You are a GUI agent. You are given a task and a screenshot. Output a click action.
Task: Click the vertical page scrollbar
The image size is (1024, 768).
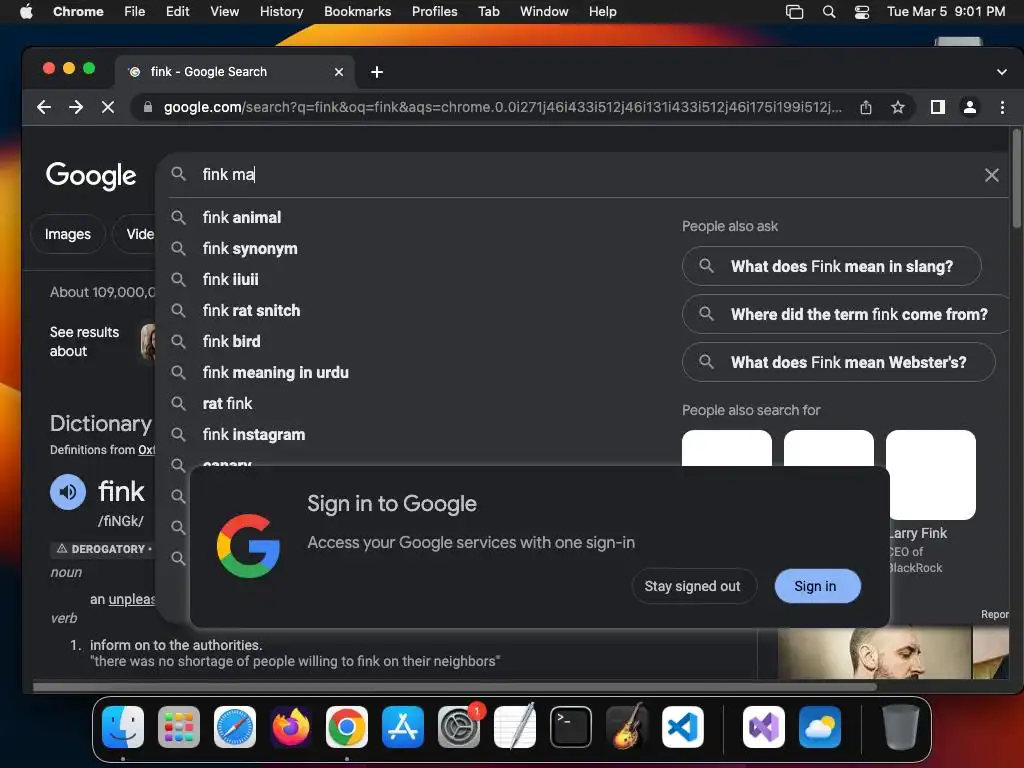coord(1016,179)
